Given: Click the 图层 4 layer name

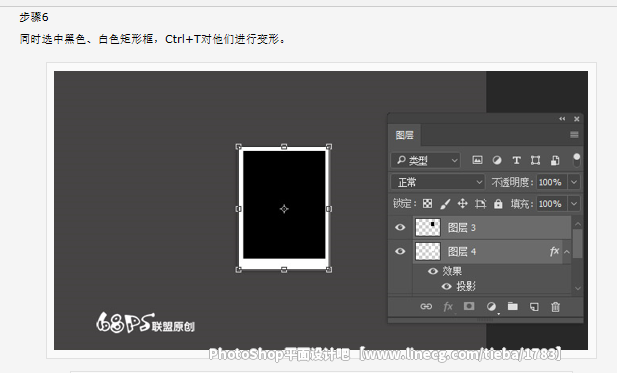Looking at the screenshot, I should pos(462,251).
